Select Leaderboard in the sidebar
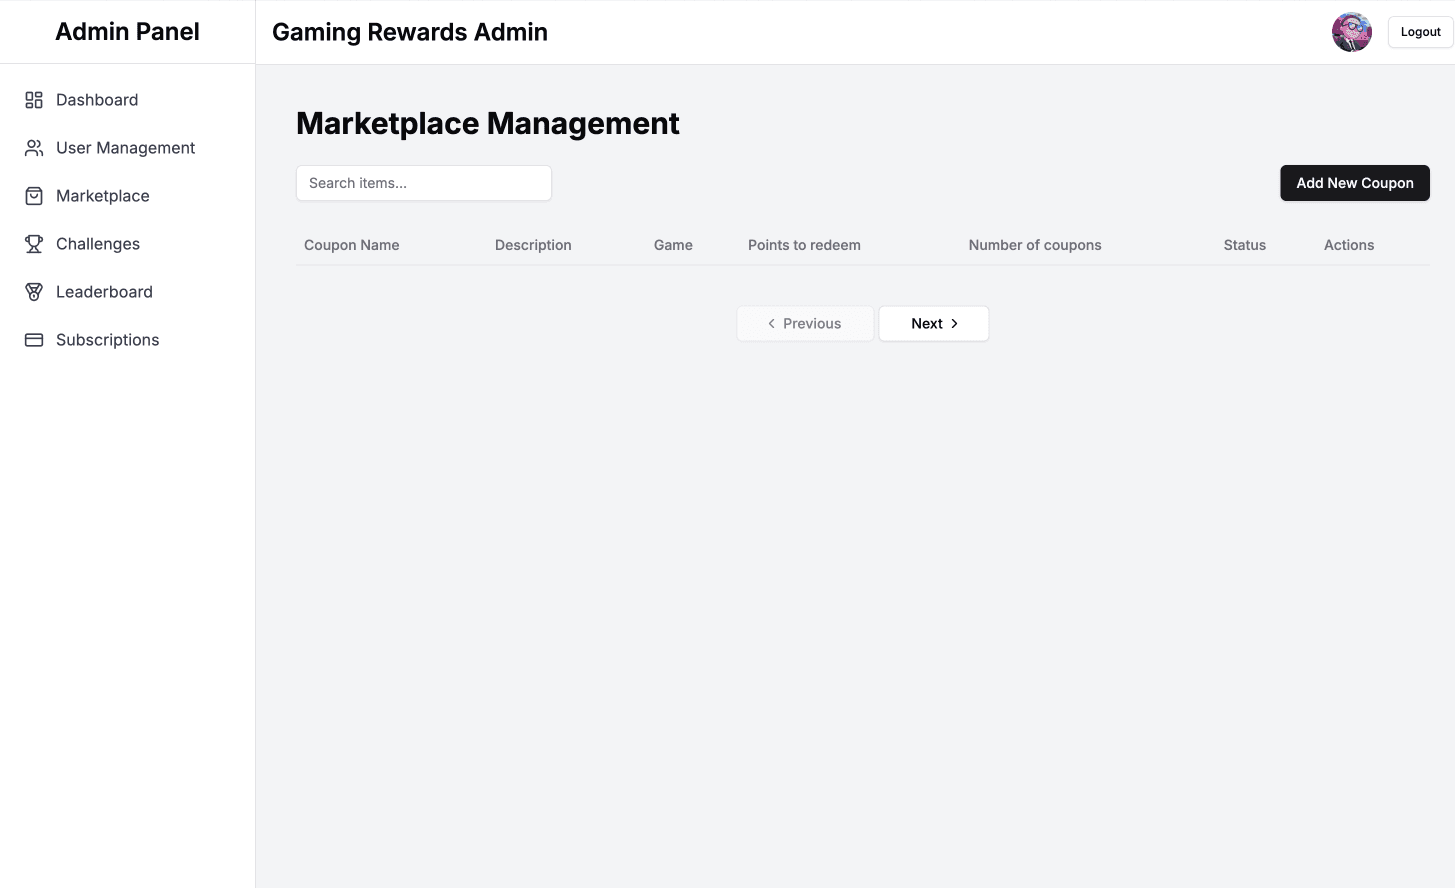Screen dimensions: 1455x888 point(104,291)
